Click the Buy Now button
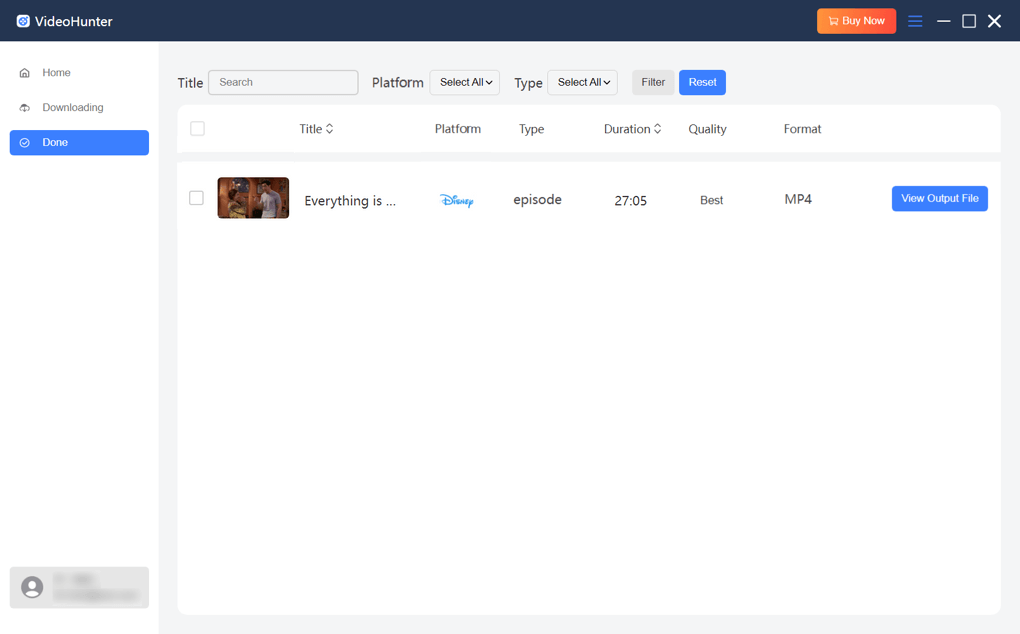Screen dimensions: 1020x634 click(x=857, y=21)
